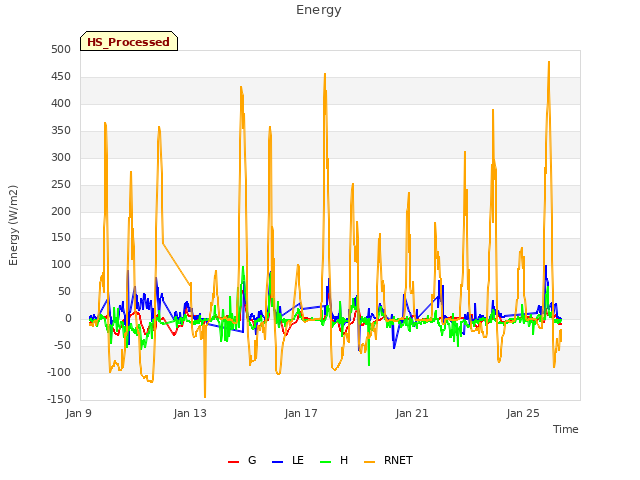Click the Energy chart title
640x480 pixels.
point(318,10)
